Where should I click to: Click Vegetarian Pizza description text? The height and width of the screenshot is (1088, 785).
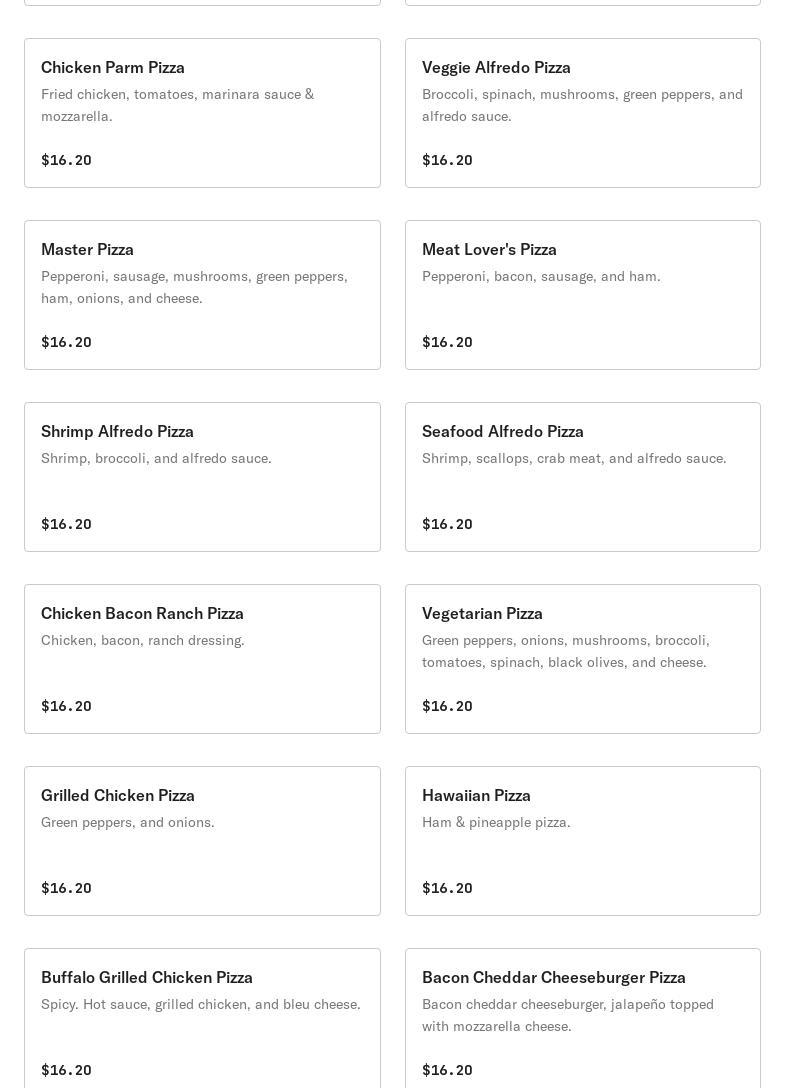(x=565, y=651)
